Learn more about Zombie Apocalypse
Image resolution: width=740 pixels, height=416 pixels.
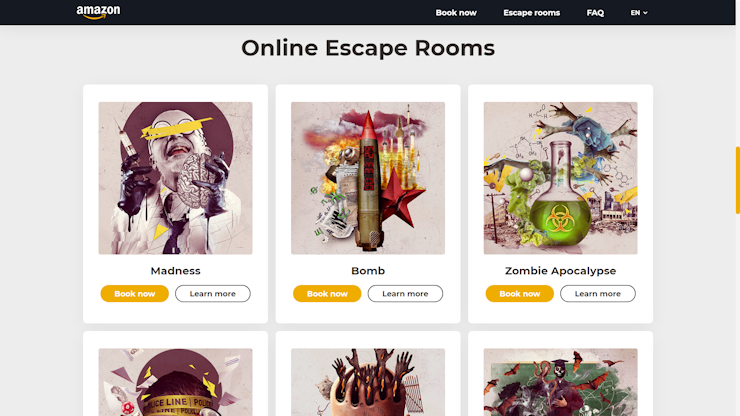coord(598,294)
